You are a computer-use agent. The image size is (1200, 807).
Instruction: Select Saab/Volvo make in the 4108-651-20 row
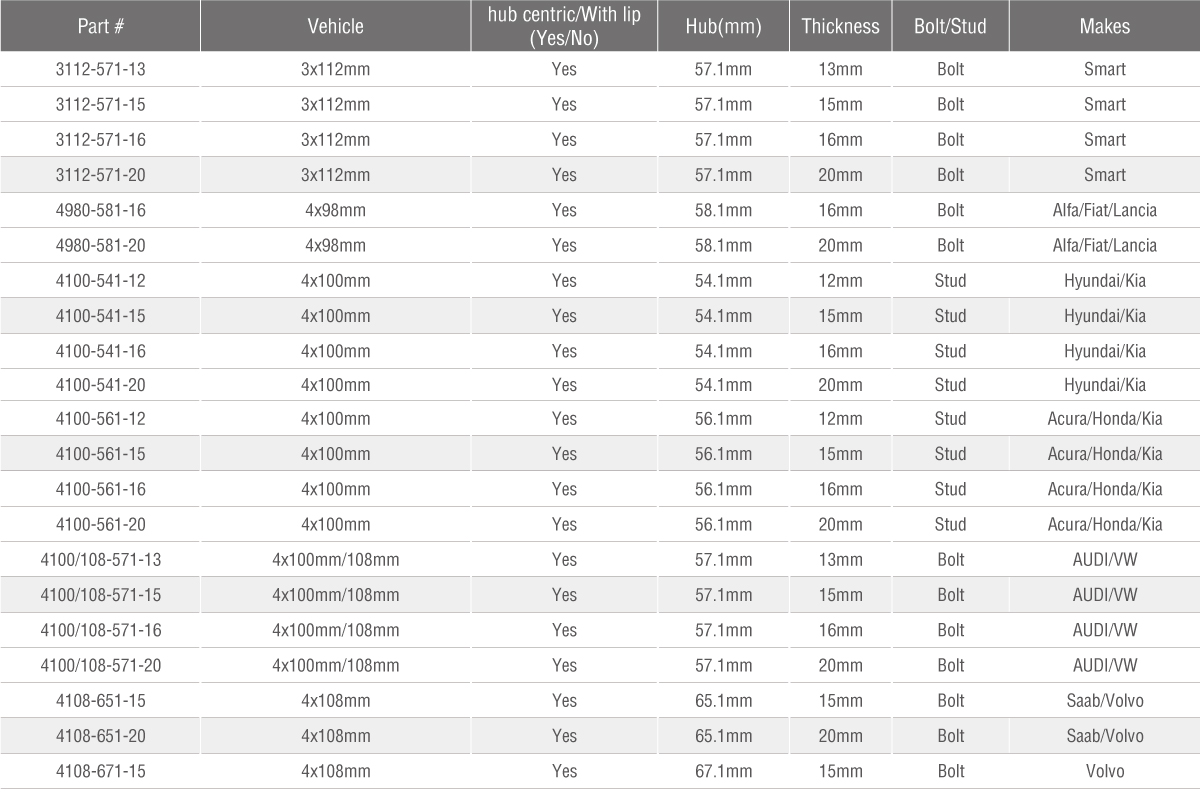point(1104,736)
